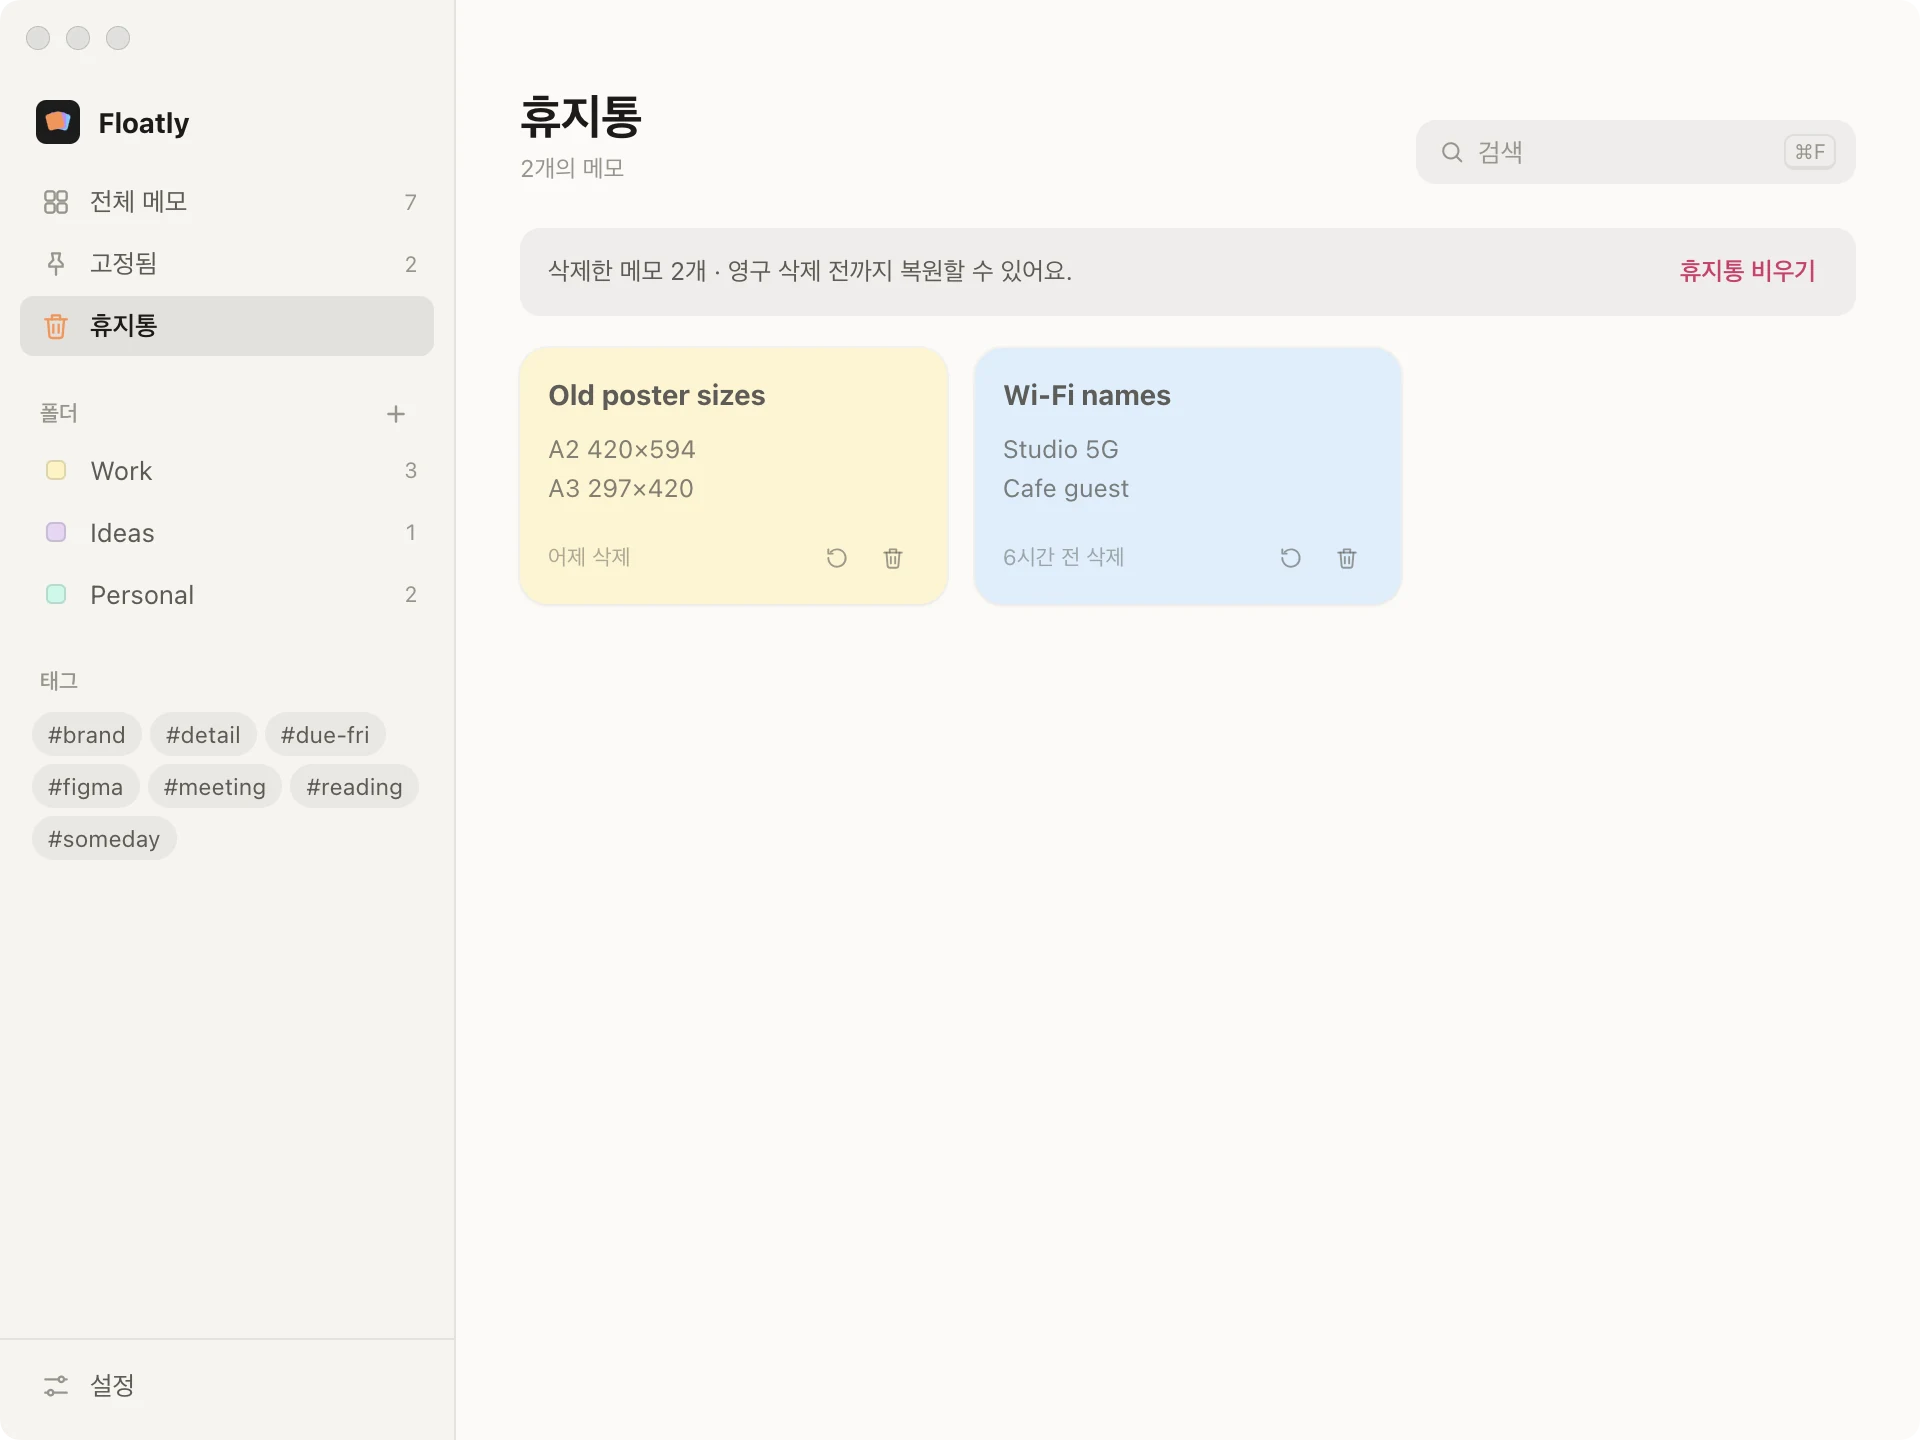Click the orange trash icon in sidebar
This screenshot has width=1920, height=1440.
[x=56, y=326]
